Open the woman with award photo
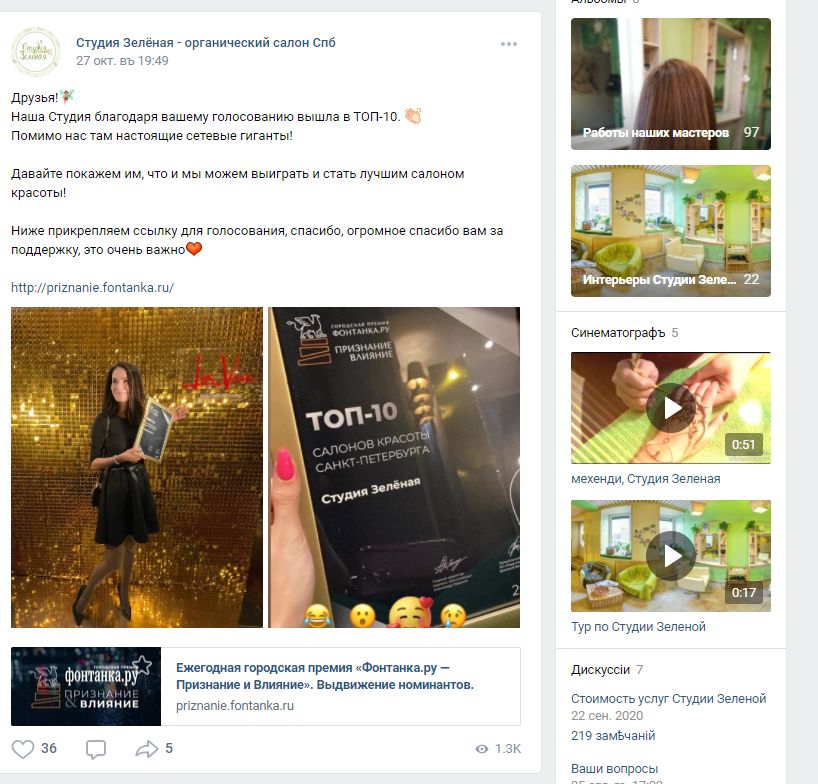 pyautogui.click(x=137, y=467)
